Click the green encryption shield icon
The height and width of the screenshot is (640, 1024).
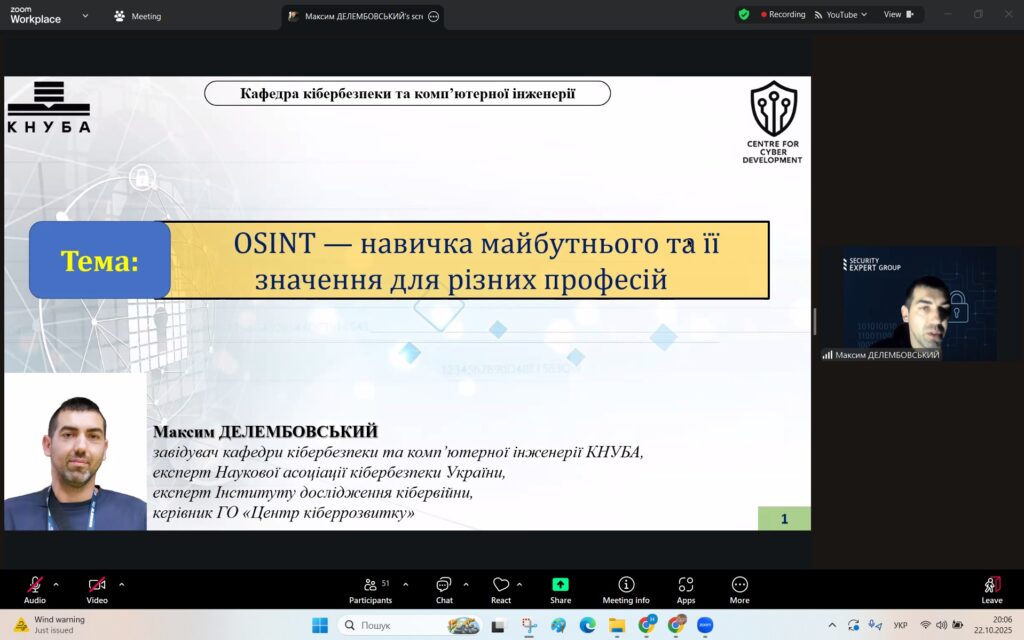pos(744,15)
